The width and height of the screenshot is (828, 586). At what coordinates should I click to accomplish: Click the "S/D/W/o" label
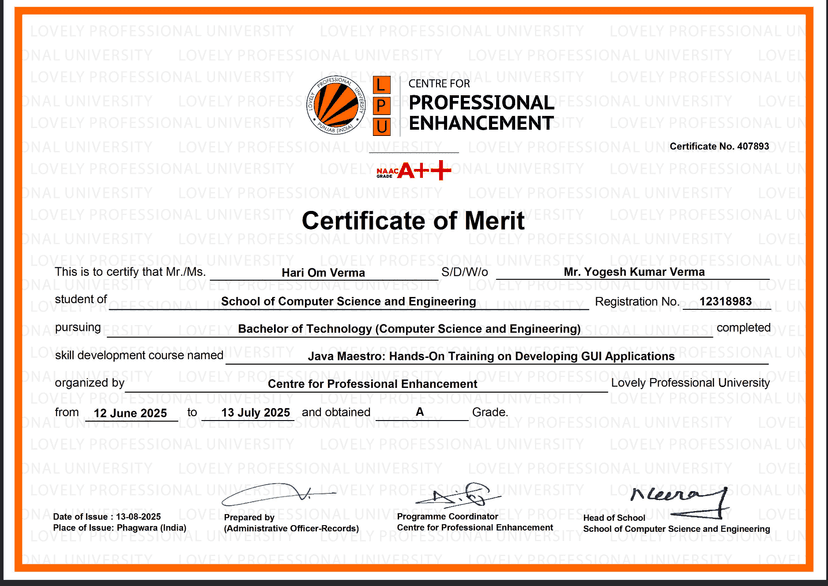[x=465, y=272]
